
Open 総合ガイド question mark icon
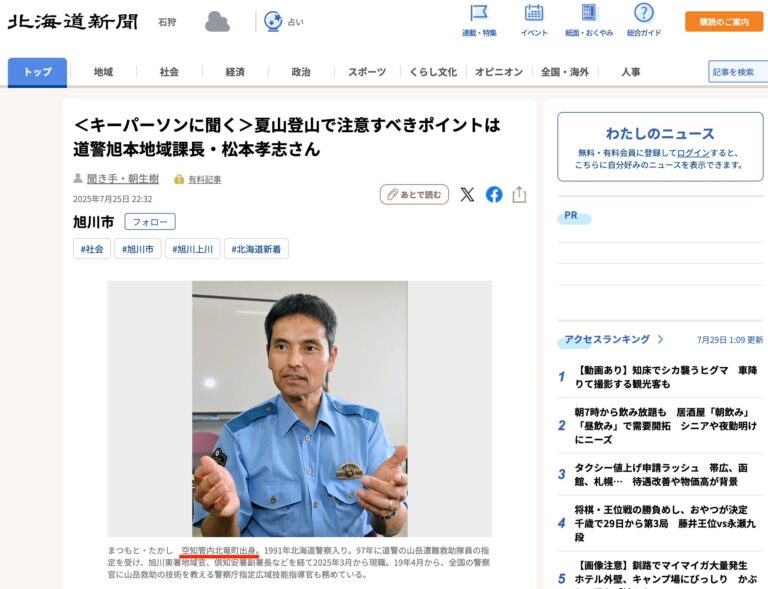click(644, 13)
